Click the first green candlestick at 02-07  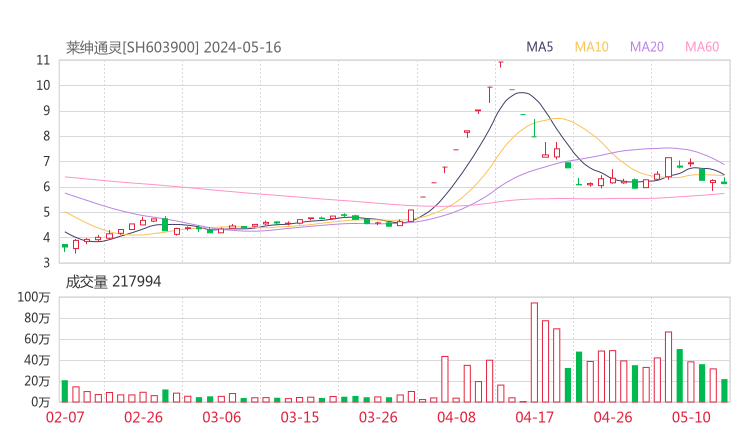(65, 247)
